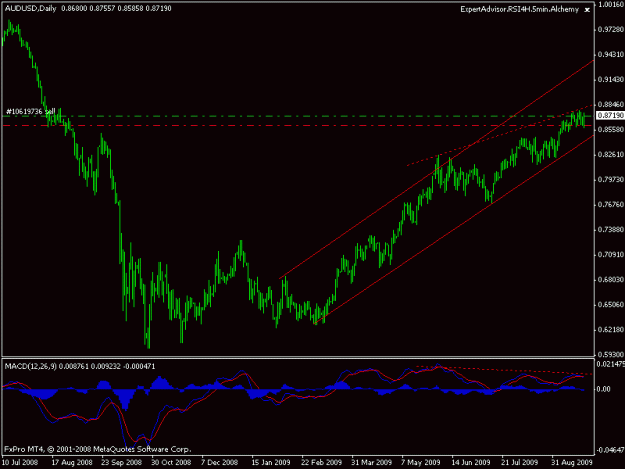
Task: Click the 21 Jul 2009 date label
Action: (x=519, y=463)
